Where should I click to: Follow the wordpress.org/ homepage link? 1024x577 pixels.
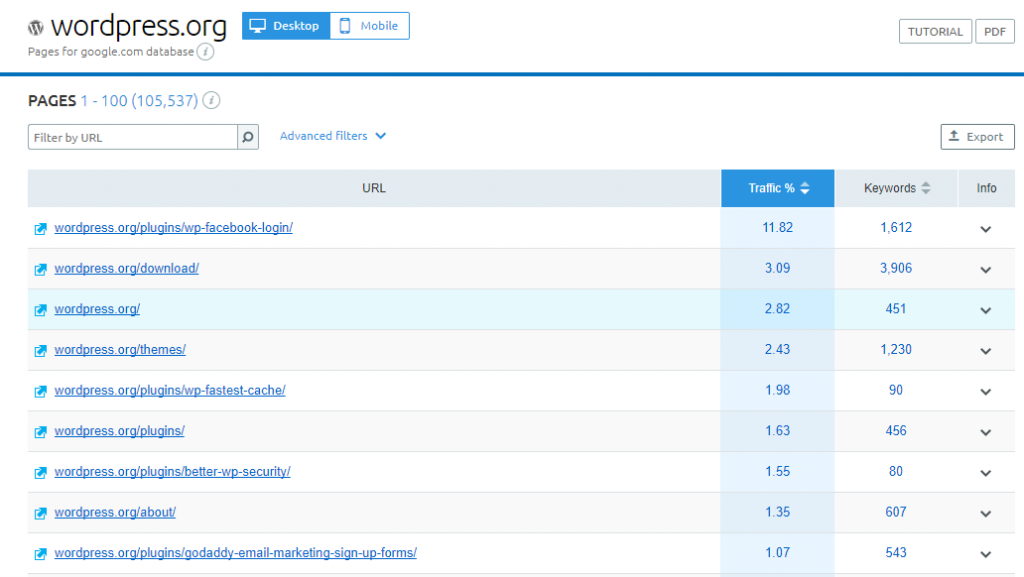(97, 309)
